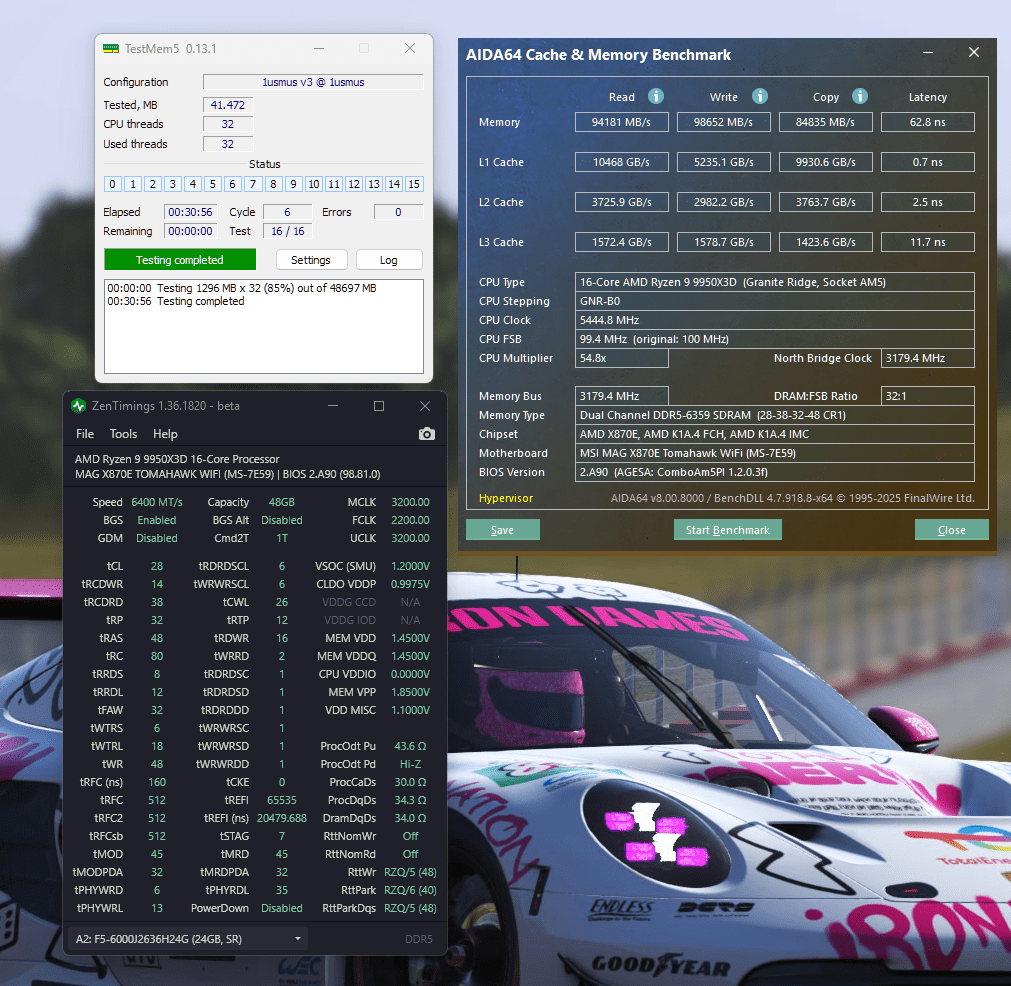Click tREFI value 65535 in ZenTimings
Image resolution: width=1011 pixels, height=986 pixels.
pyautogui.click(x=282, y=800)
